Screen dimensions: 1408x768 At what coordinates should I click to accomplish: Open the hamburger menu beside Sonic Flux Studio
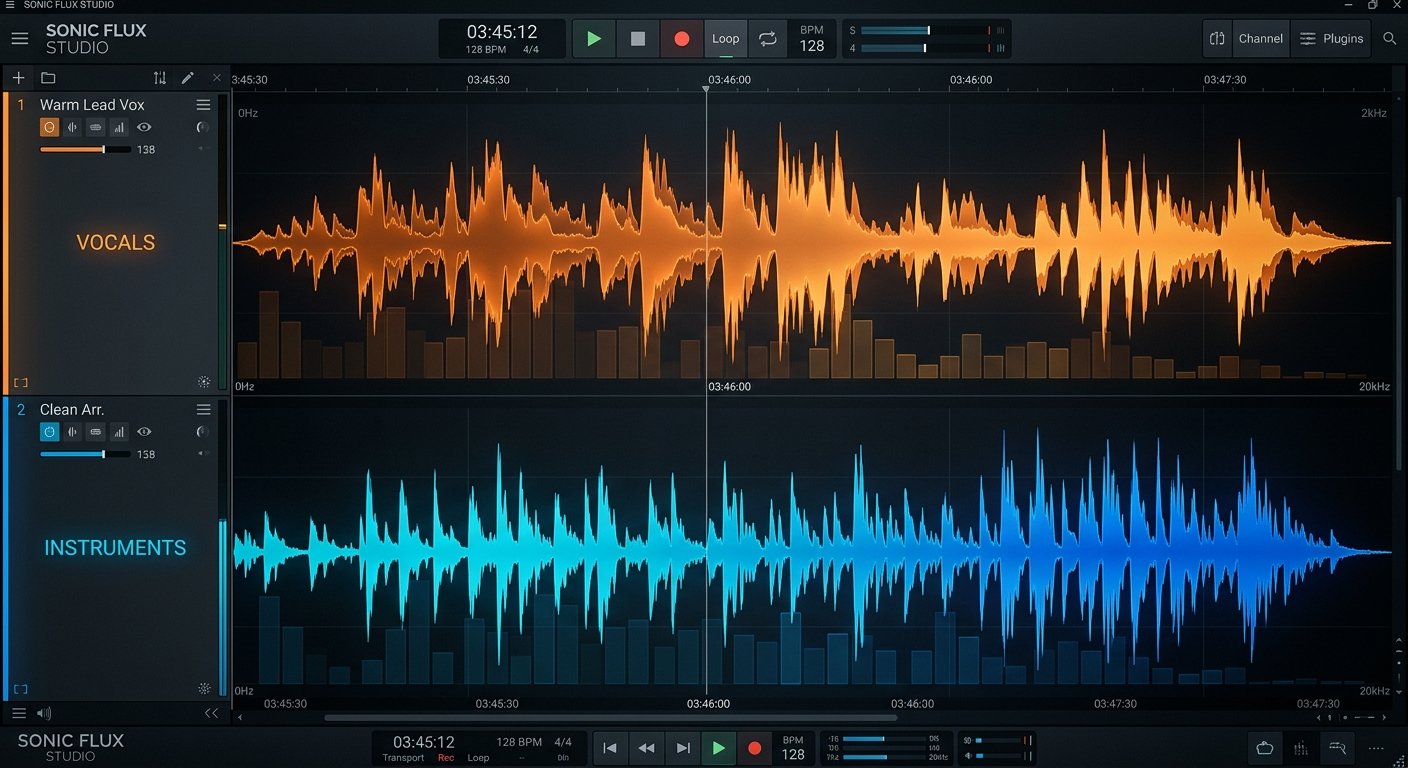point(19,39)
